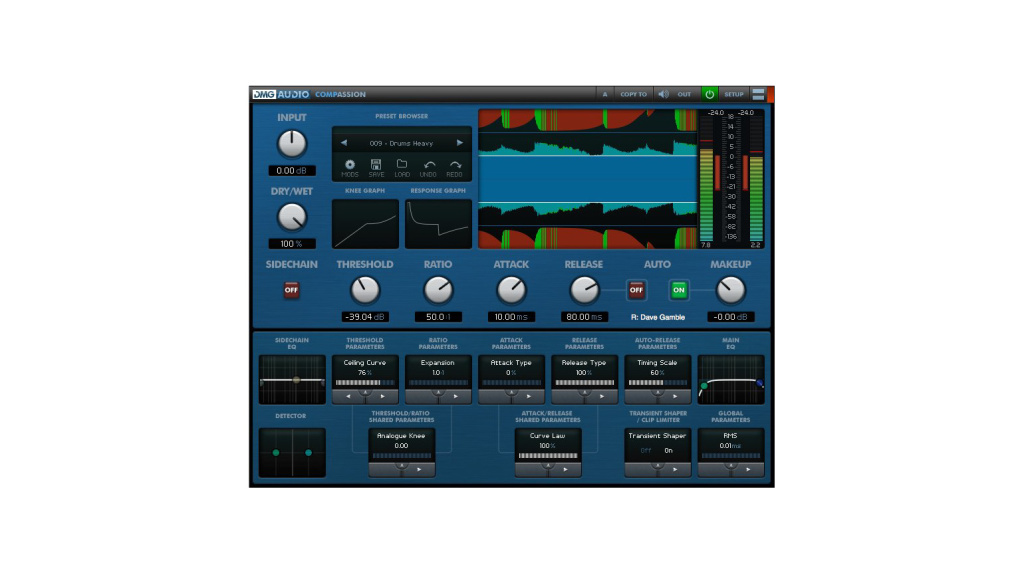This screenshot has height=565, width=1024.
Task: Click the Input knob
Action: point(292,144)
